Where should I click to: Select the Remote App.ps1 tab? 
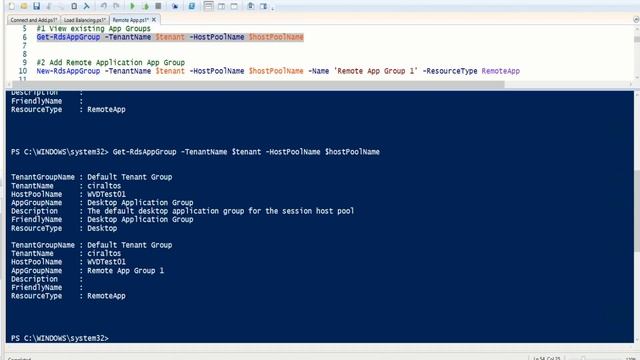click(x=130, y=20)
